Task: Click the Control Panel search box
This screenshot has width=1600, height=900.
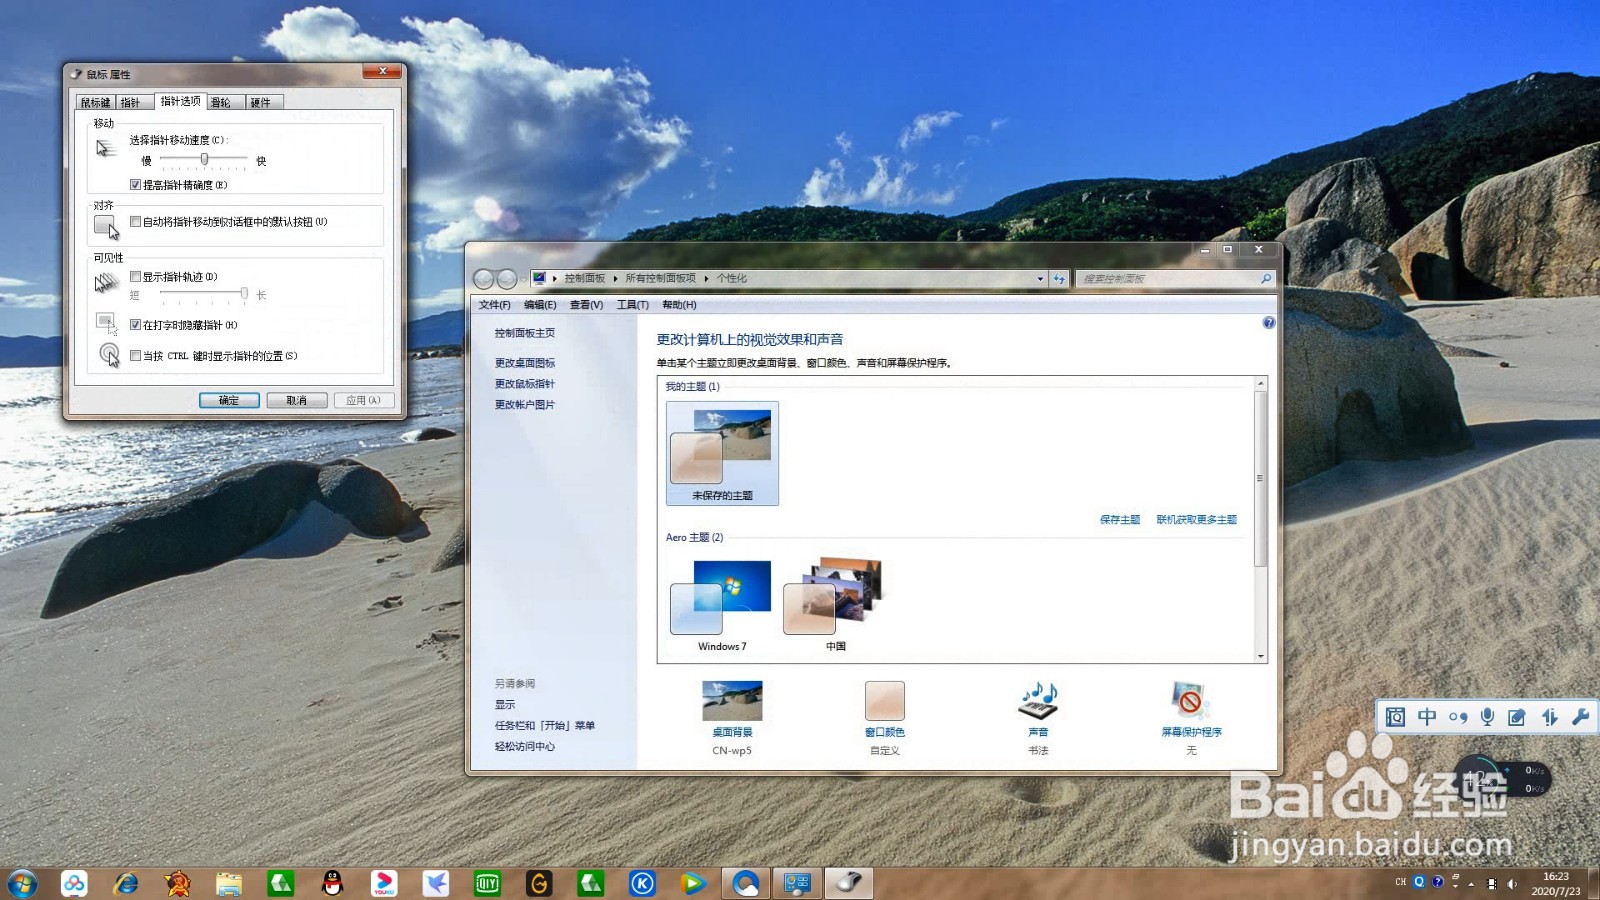Action: [x=1175, y=279]
